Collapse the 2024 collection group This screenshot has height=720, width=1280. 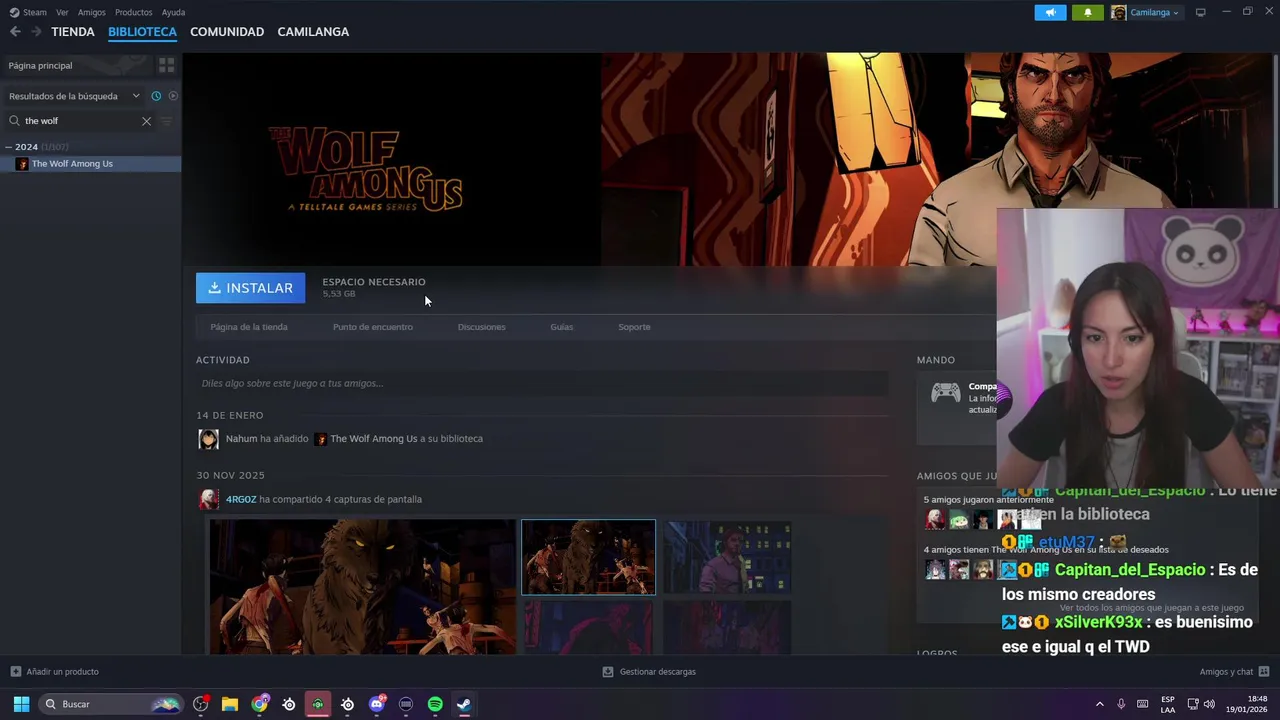click(x=8, y=147)
